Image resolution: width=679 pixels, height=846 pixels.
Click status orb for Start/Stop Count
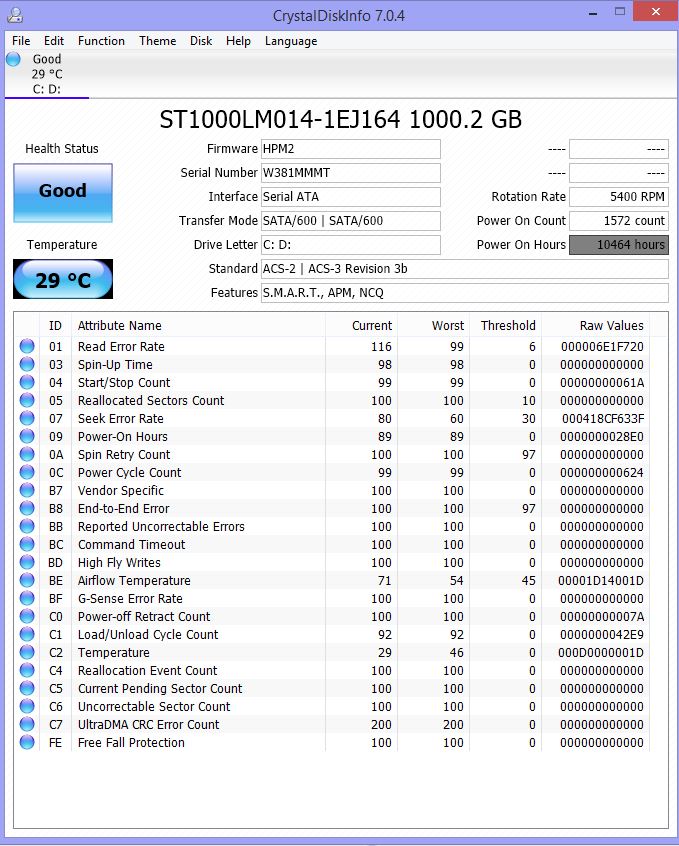(x=27, y=383)
